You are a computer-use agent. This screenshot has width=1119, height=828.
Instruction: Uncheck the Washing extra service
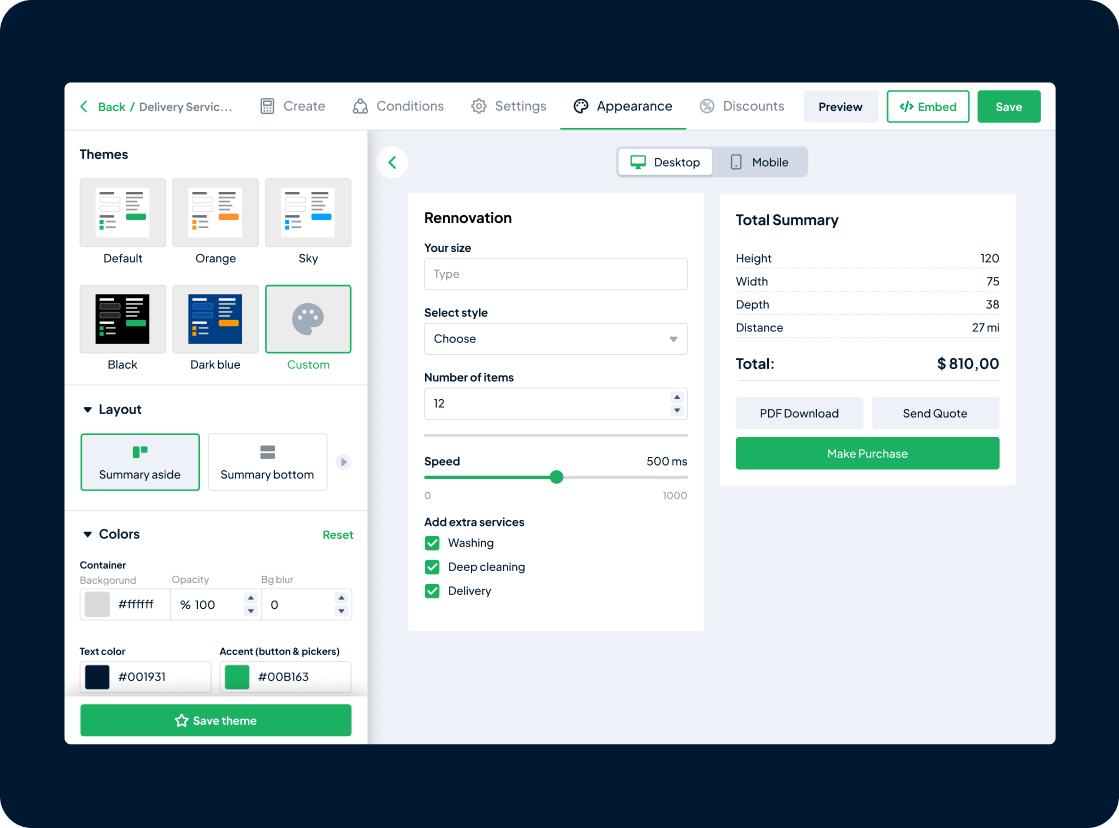click(x=433, y=543)
